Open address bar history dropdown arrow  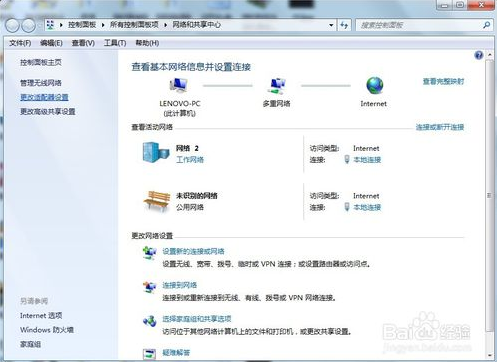click(x=331, y=25)
